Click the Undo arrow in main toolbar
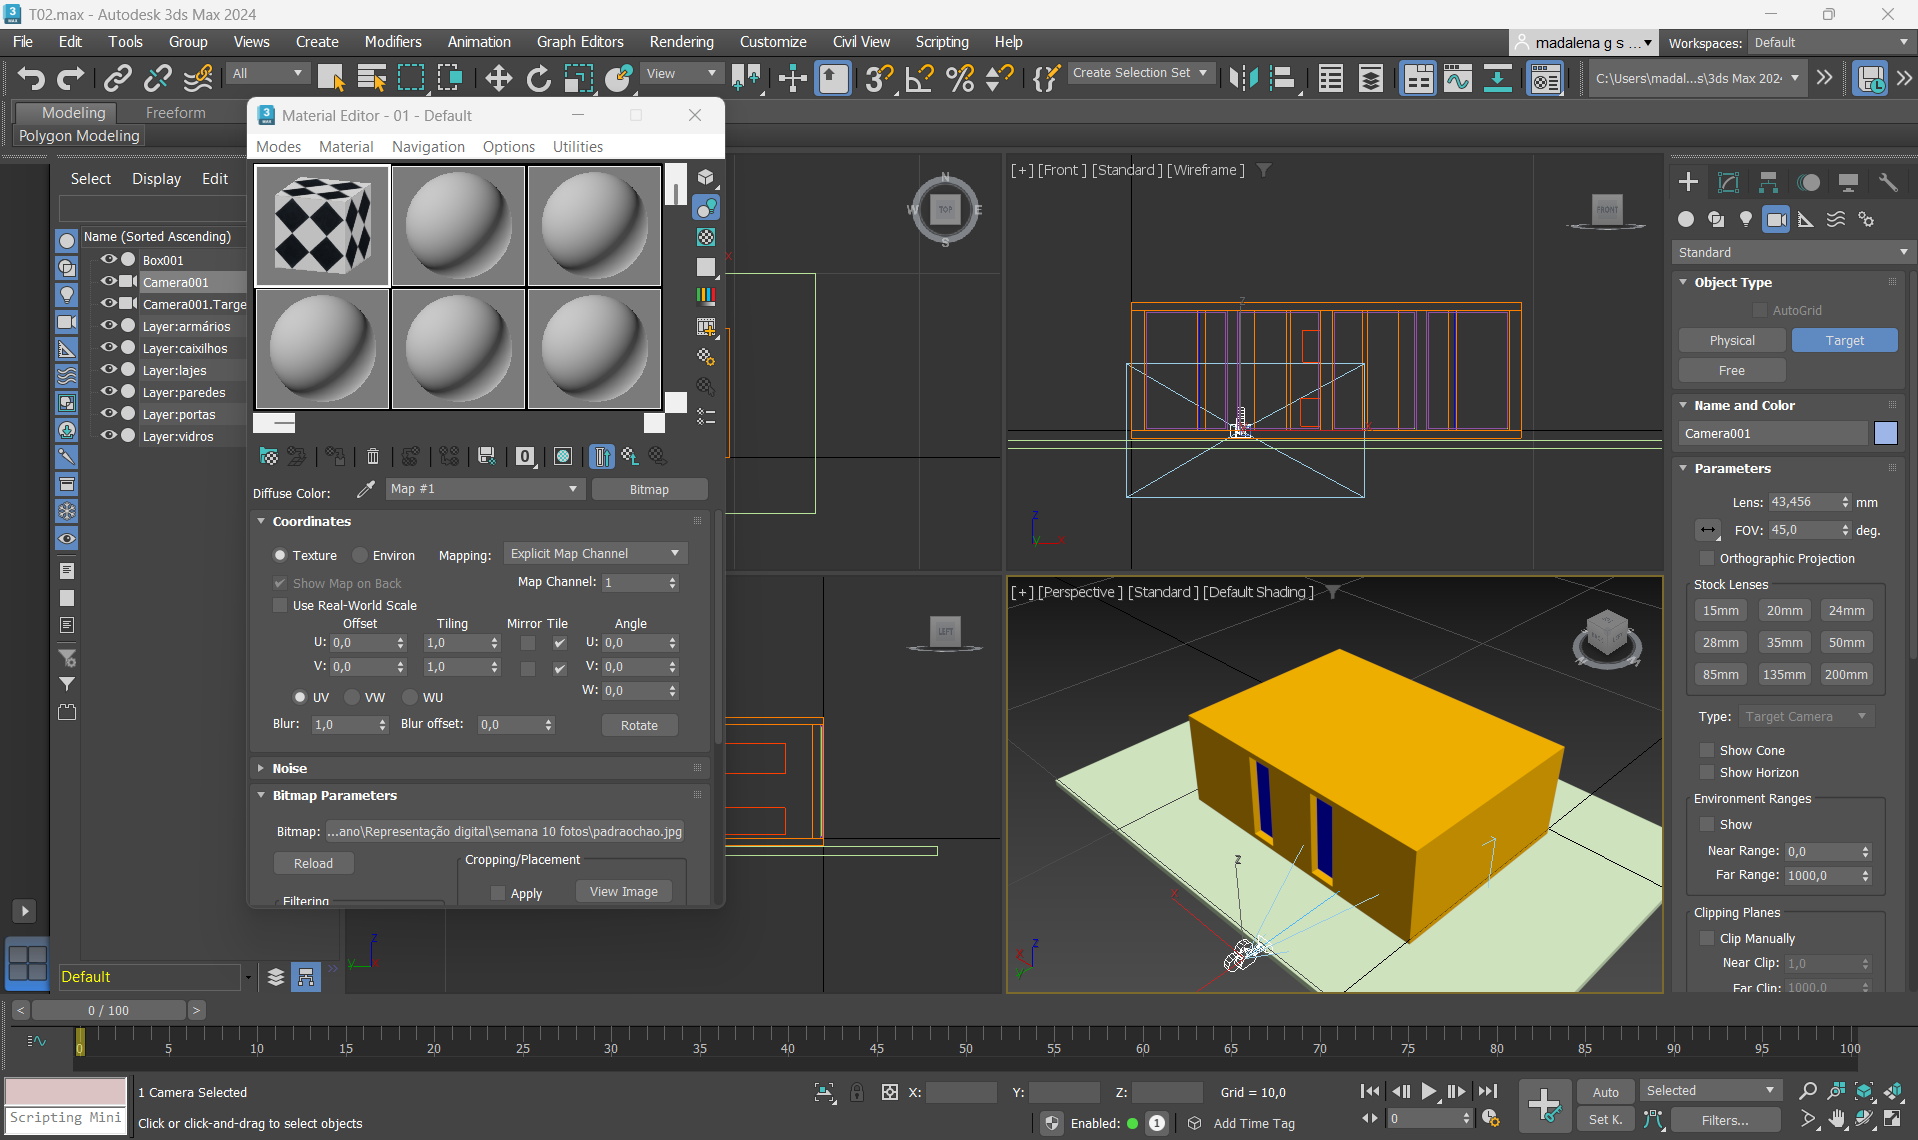This screenshot has width=1918, height=1140. tap(31, 78)
